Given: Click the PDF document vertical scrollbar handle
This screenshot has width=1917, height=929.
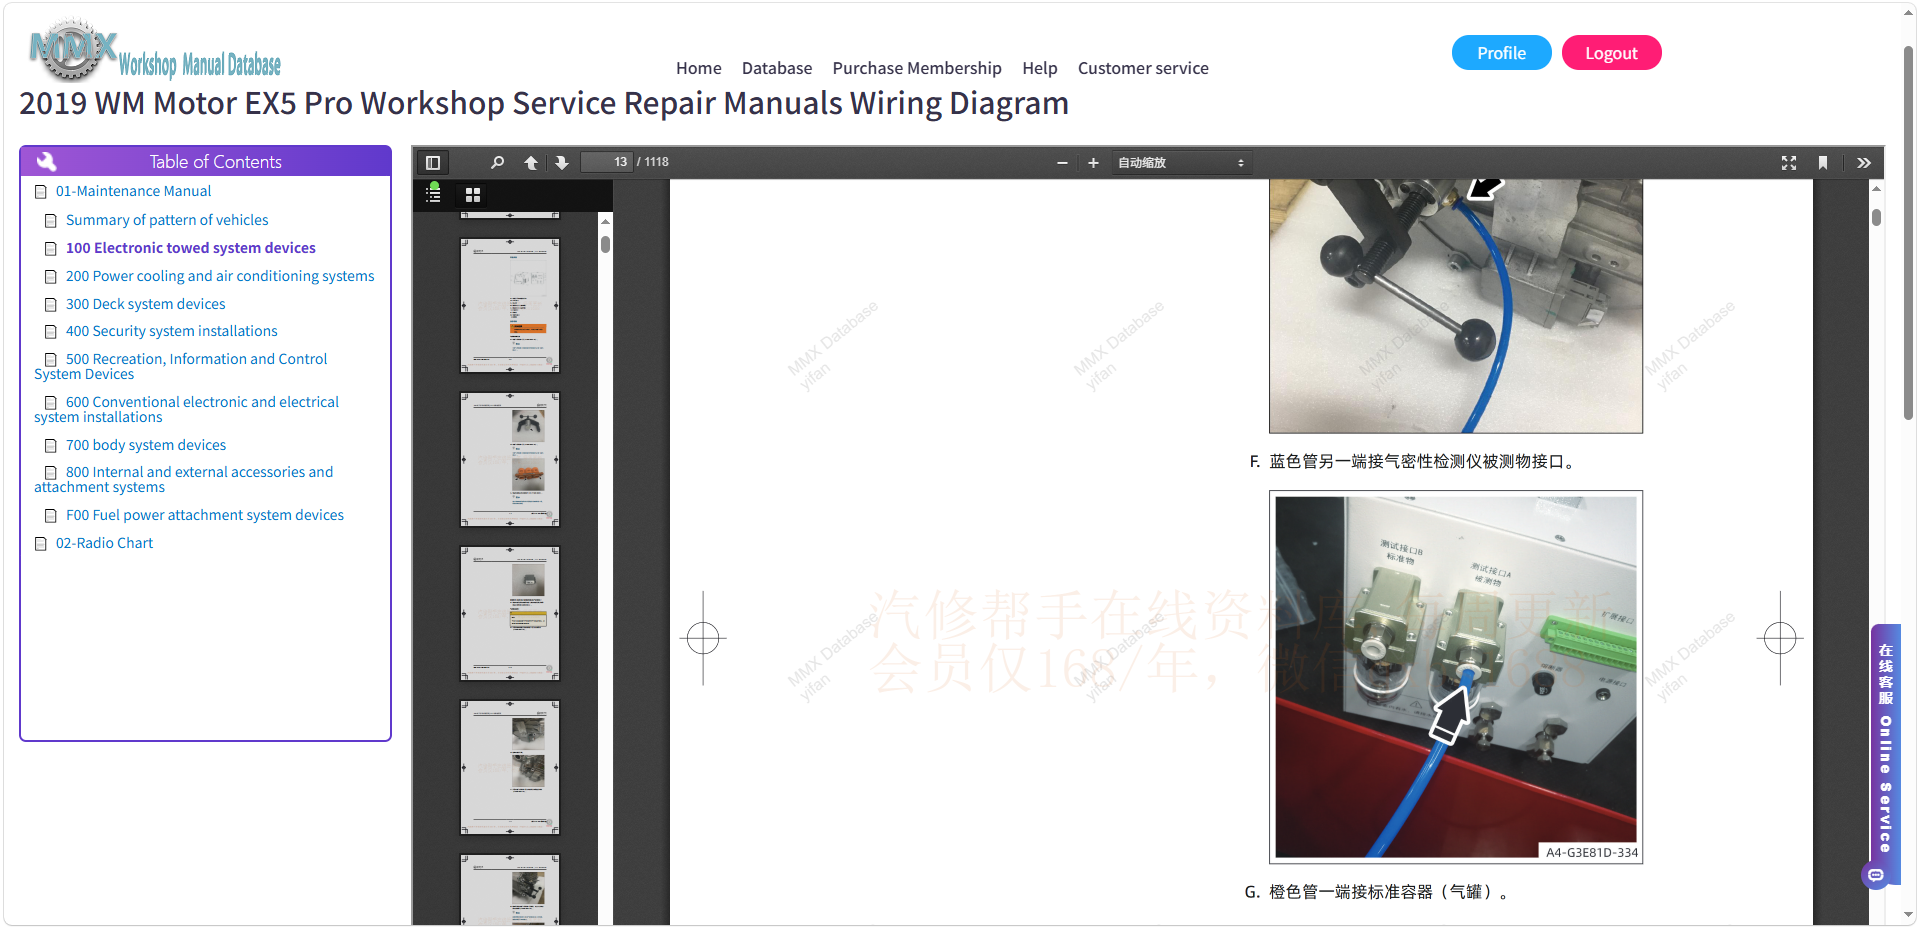Looking at the screenshot, I should click(x=1876, y=217).
